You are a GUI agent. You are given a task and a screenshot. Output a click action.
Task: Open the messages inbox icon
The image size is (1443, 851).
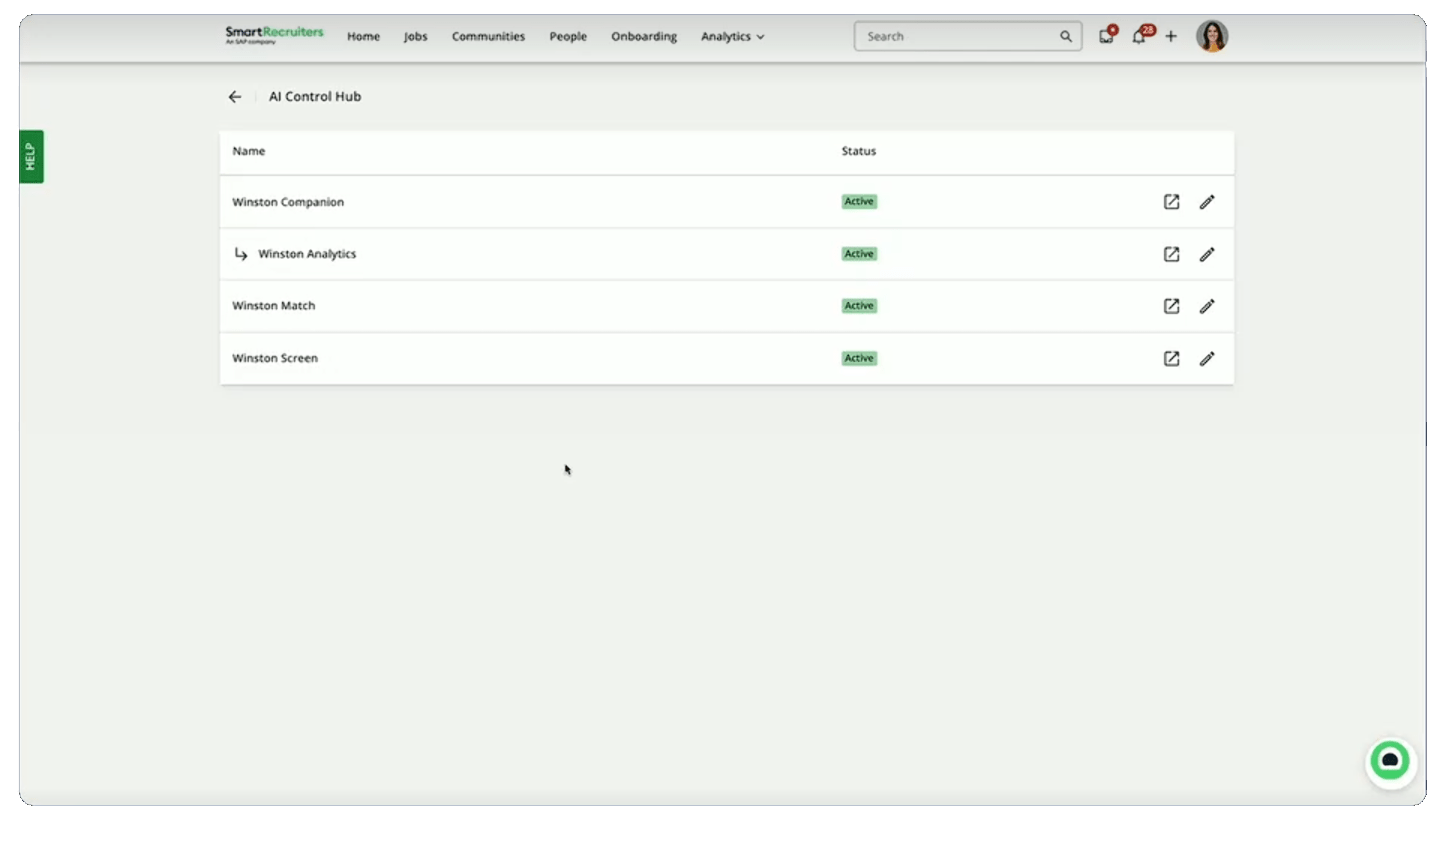[1105, 37]
